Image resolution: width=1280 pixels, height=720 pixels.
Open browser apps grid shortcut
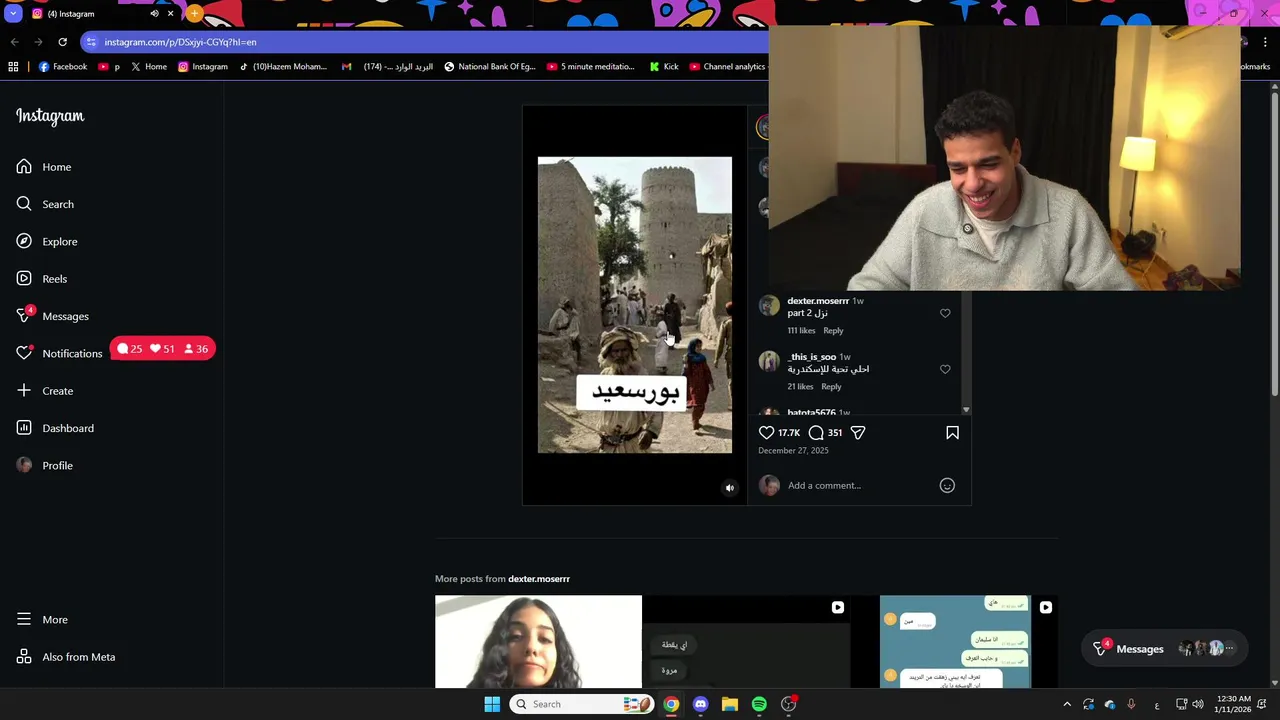tap(13, 67)
